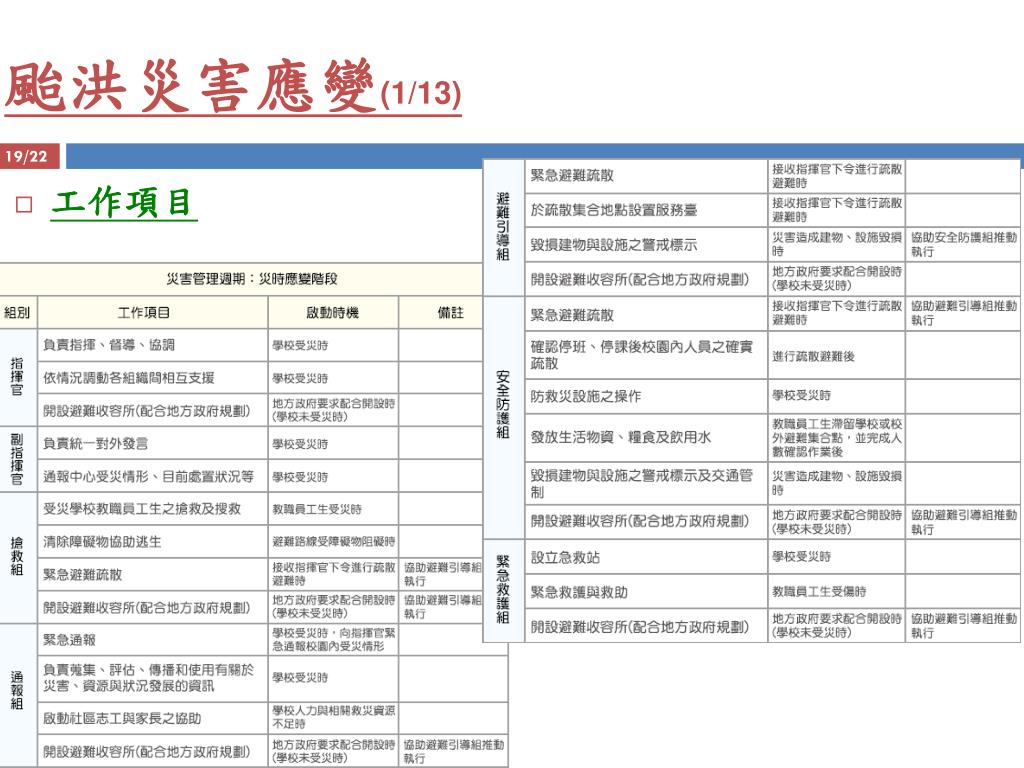Click the trigger cell 教職員工生受傷時
This screenshot has height=768, width=1024.
(837, 592)
